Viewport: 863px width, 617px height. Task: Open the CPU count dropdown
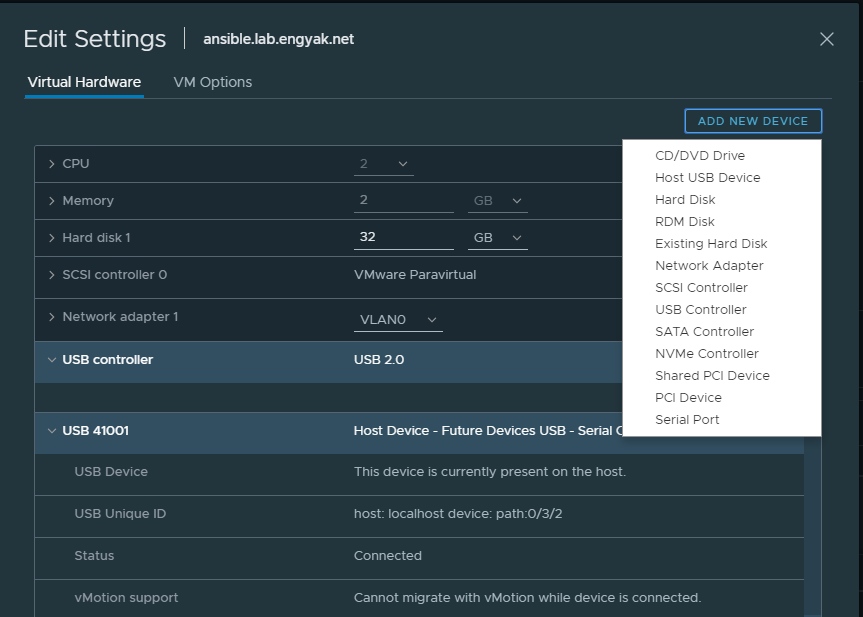tap(384, 164)
